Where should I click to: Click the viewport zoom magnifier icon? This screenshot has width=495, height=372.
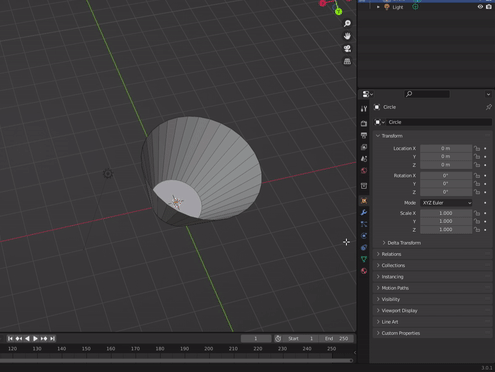(347, 23)
